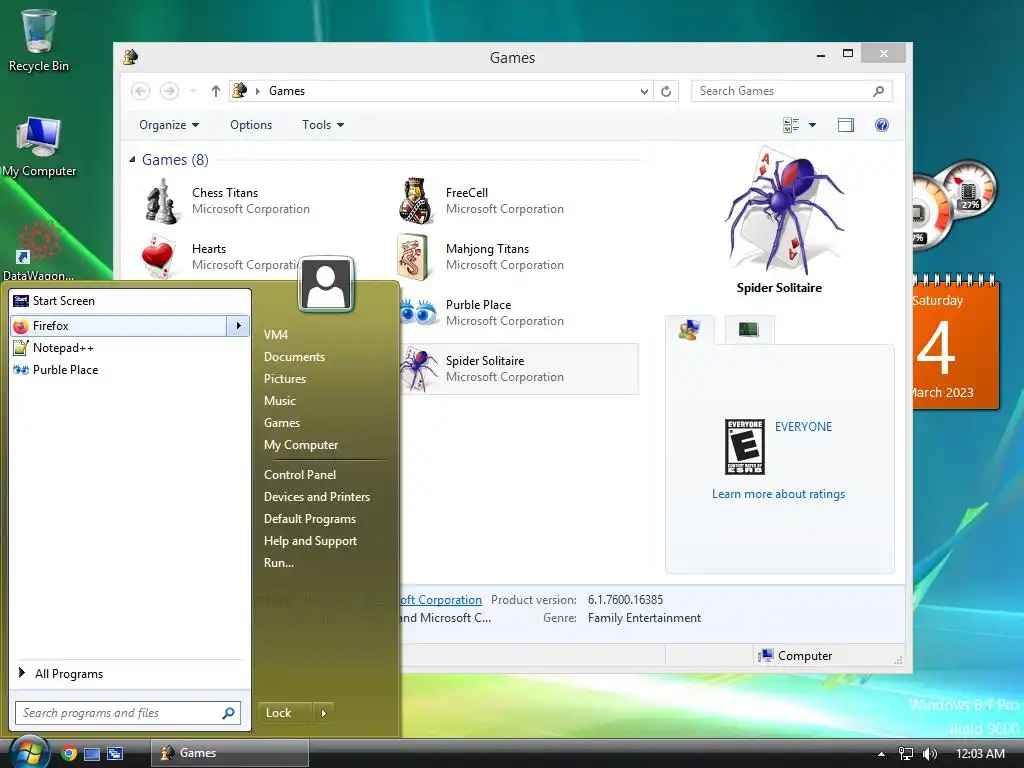1024x768 pixels.
Task: Click the Games taskbar button
Action: [230, 753]
